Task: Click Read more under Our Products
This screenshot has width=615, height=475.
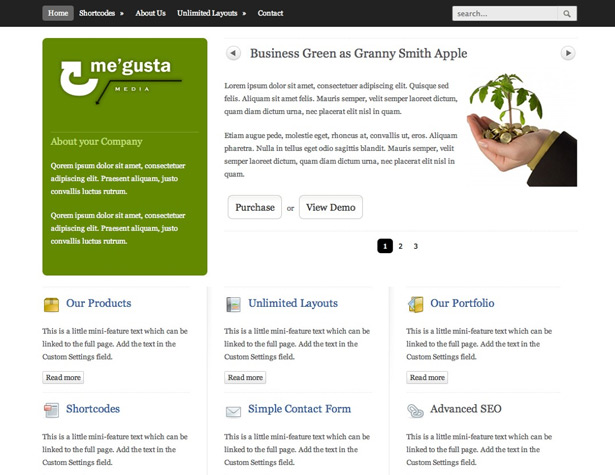Action: (x=63, y=377)
